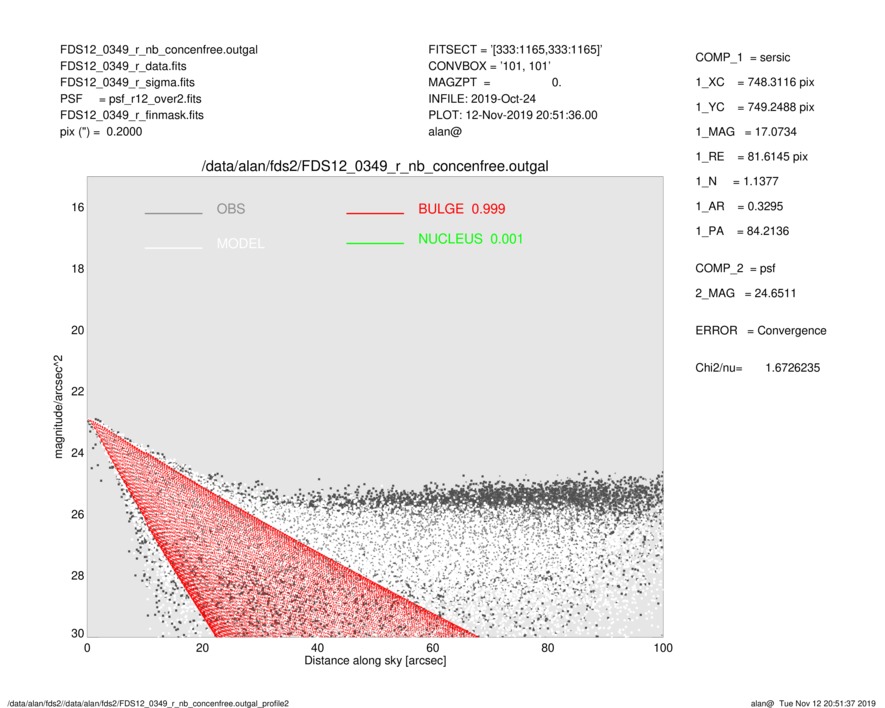Select the FDS12_0349_r_data.fits line

coord(123,66)
